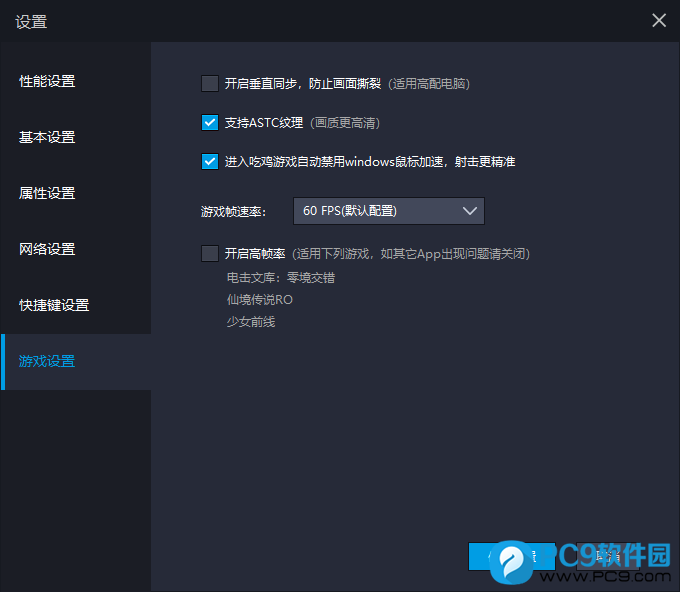Select the 游戏设置 tab
Image resolution: width=680 pixels, height=592 pixels.
[x=75, y=361]
